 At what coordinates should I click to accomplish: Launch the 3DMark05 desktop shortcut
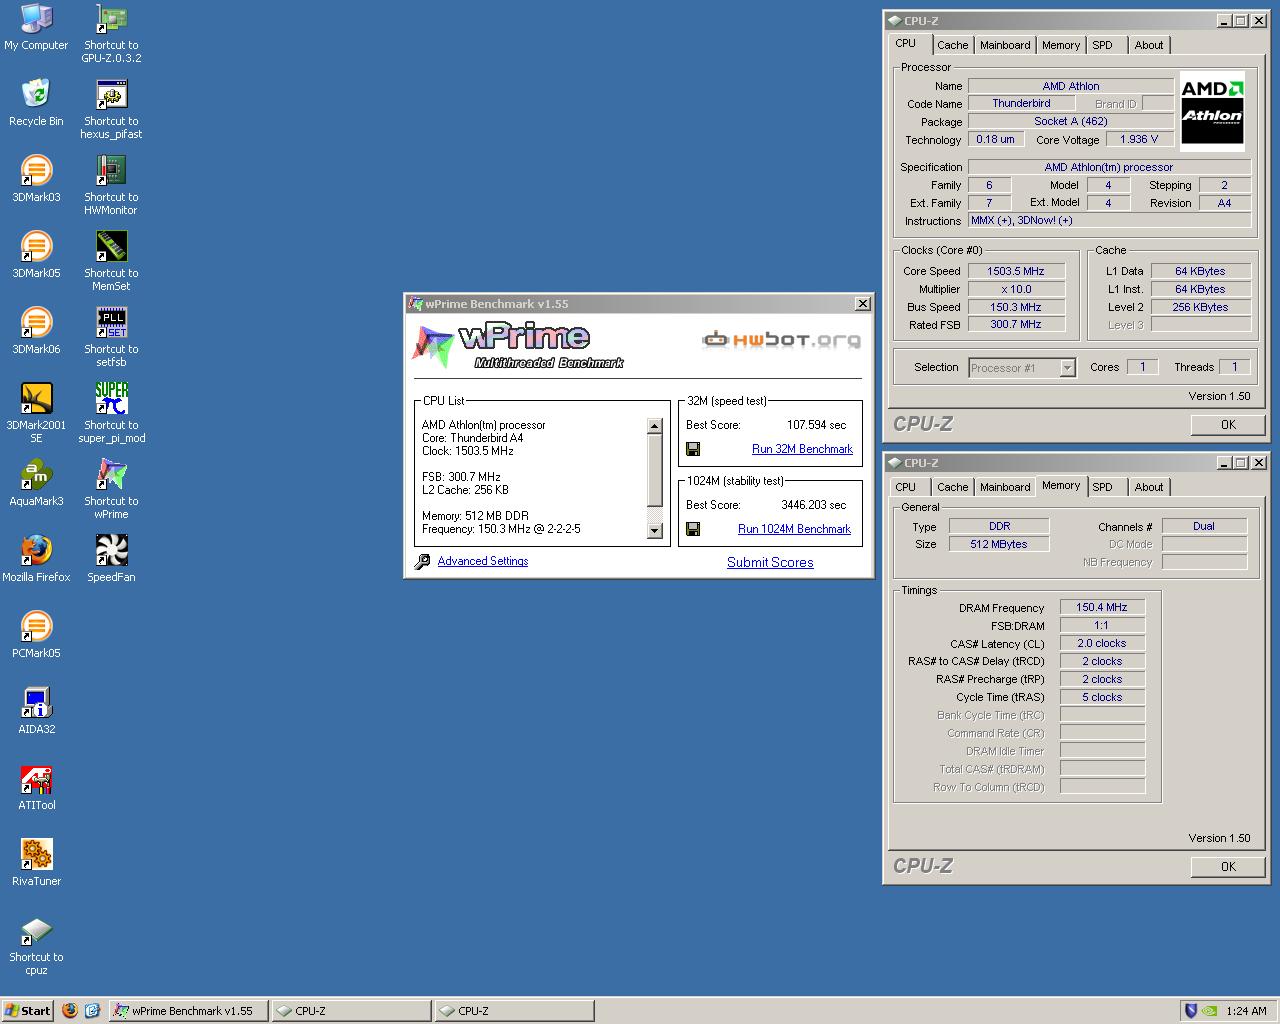tap(36, 255)
